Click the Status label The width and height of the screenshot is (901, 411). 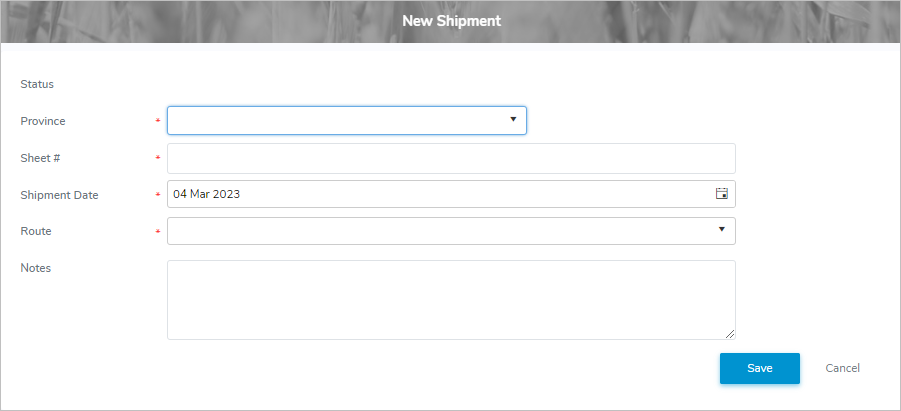click(x=37, y=84)
